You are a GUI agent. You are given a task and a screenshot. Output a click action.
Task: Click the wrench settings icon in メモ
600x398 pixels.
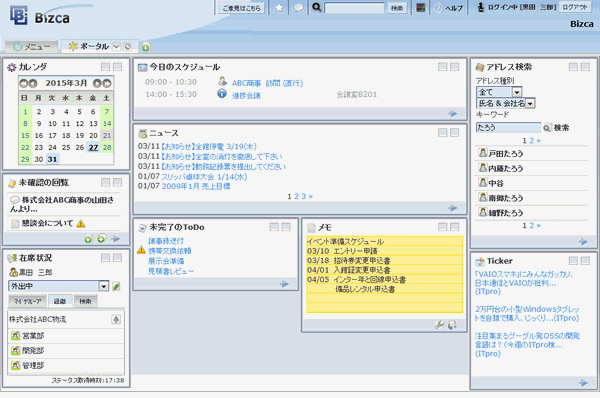pos(439,325)
